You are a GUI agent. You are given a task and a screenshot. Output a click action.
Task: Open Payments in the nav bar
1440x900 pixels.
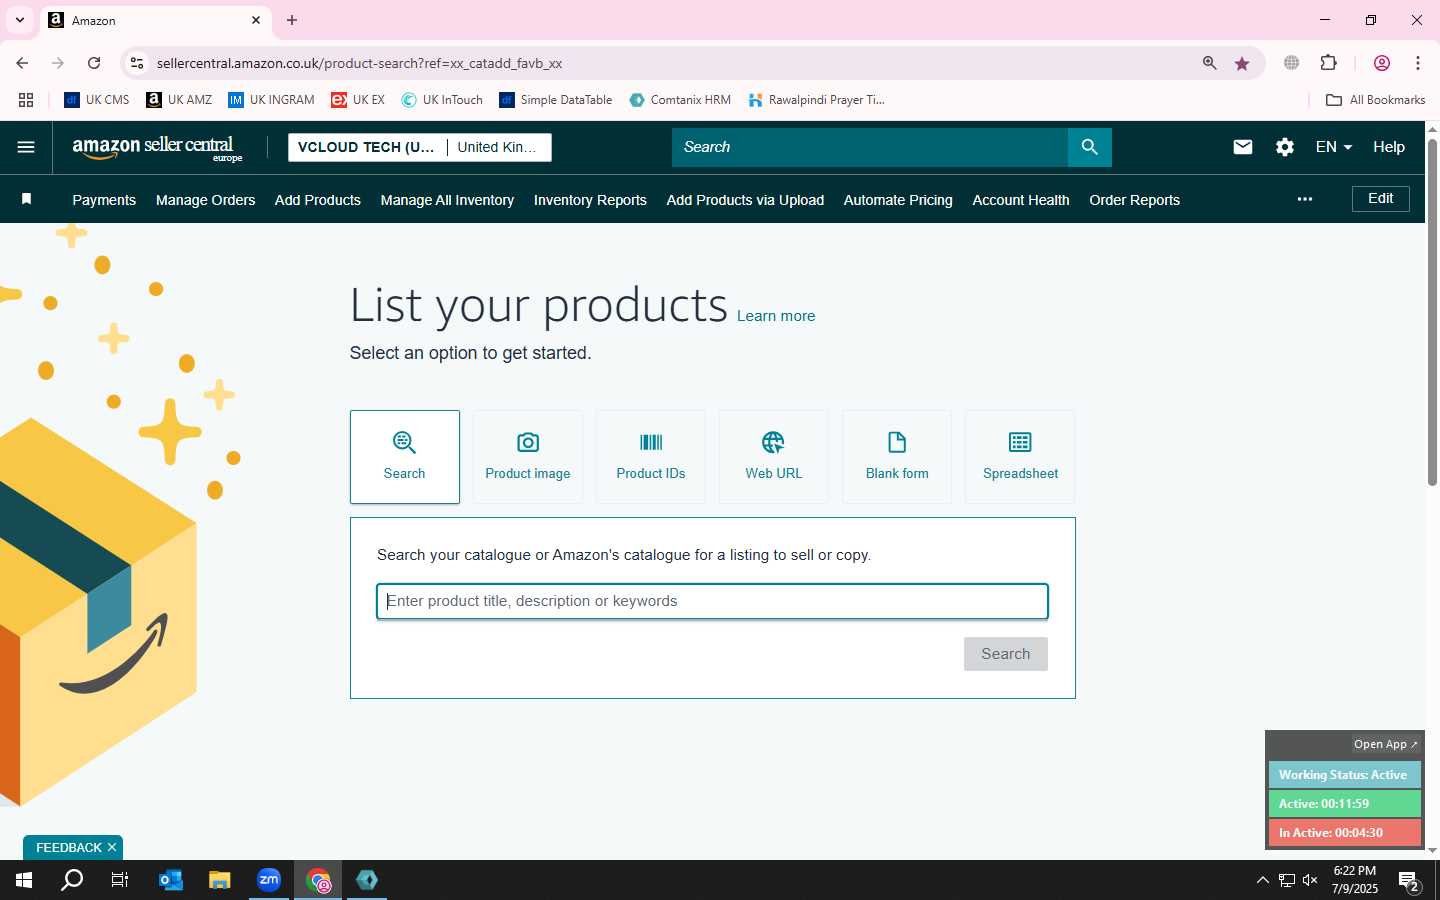pyautogui.click(x=104, y=200)
